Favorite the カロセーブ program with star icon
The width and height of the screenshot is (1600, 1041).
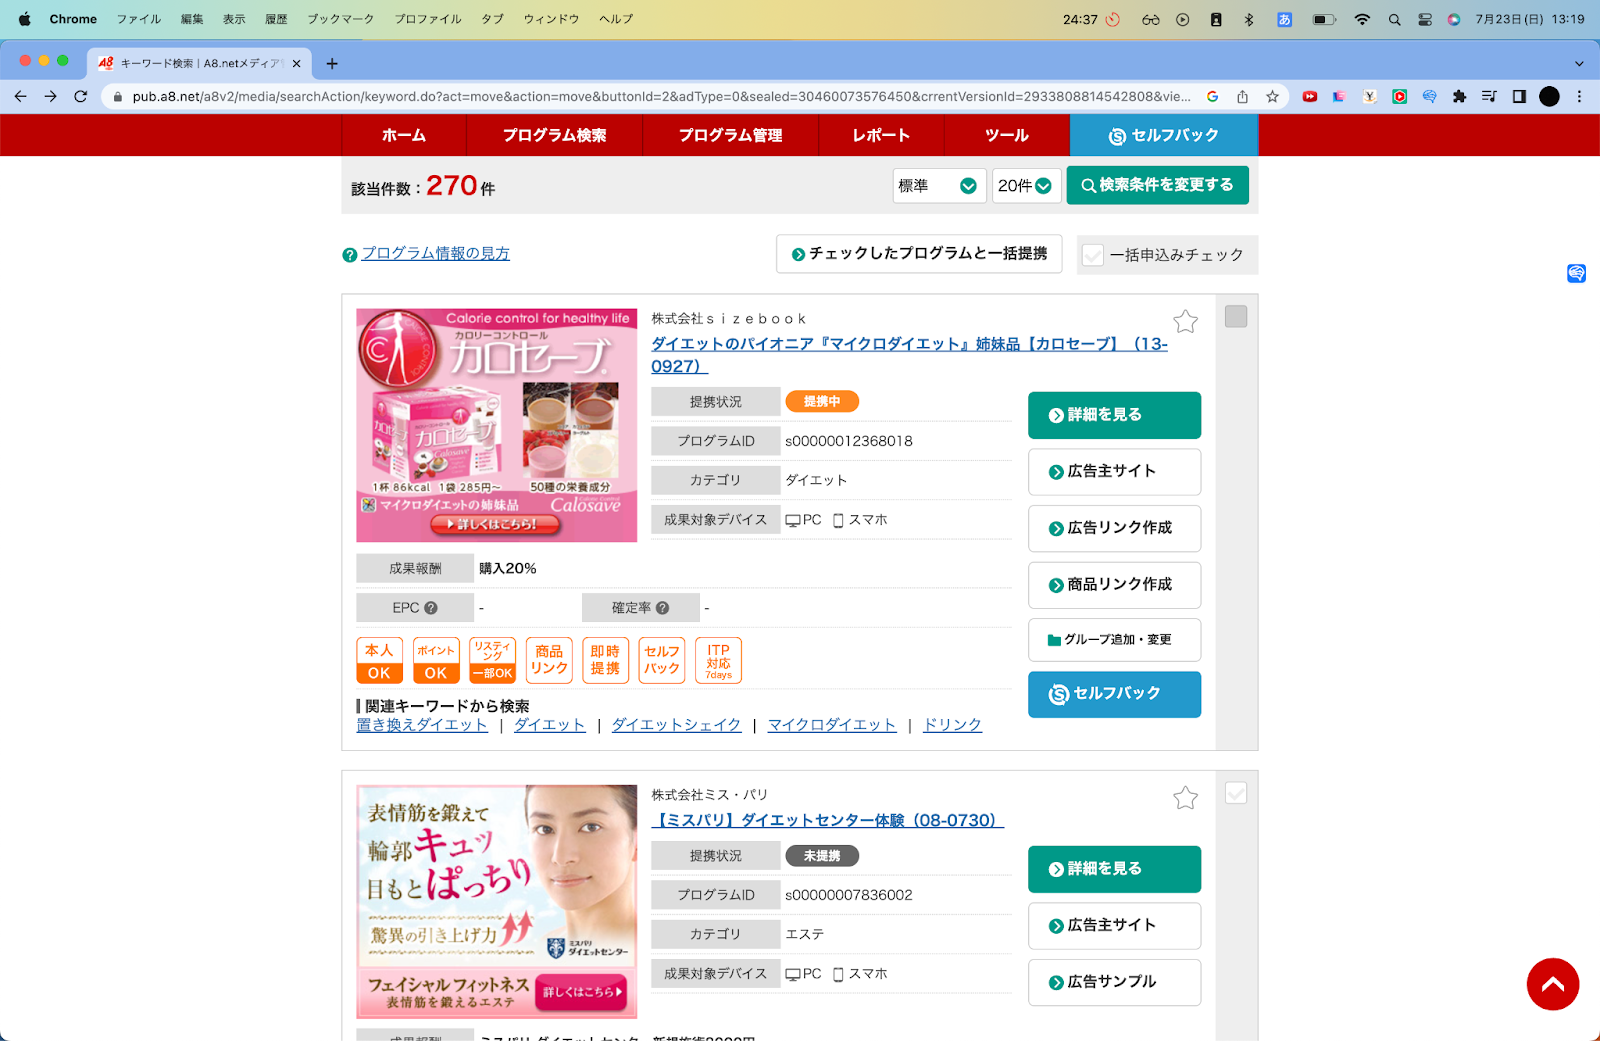tap(1185, 321)
